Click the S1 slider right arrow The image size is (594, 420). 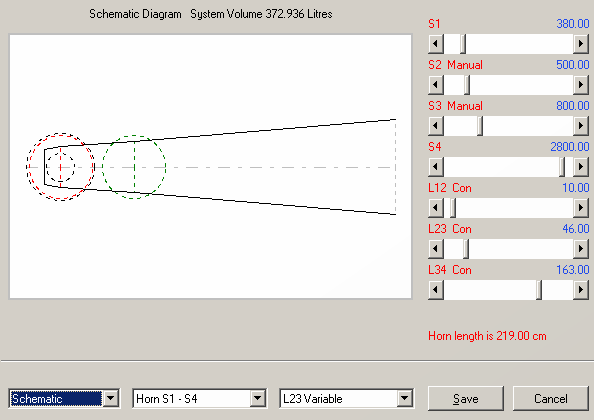coord(581,44)
